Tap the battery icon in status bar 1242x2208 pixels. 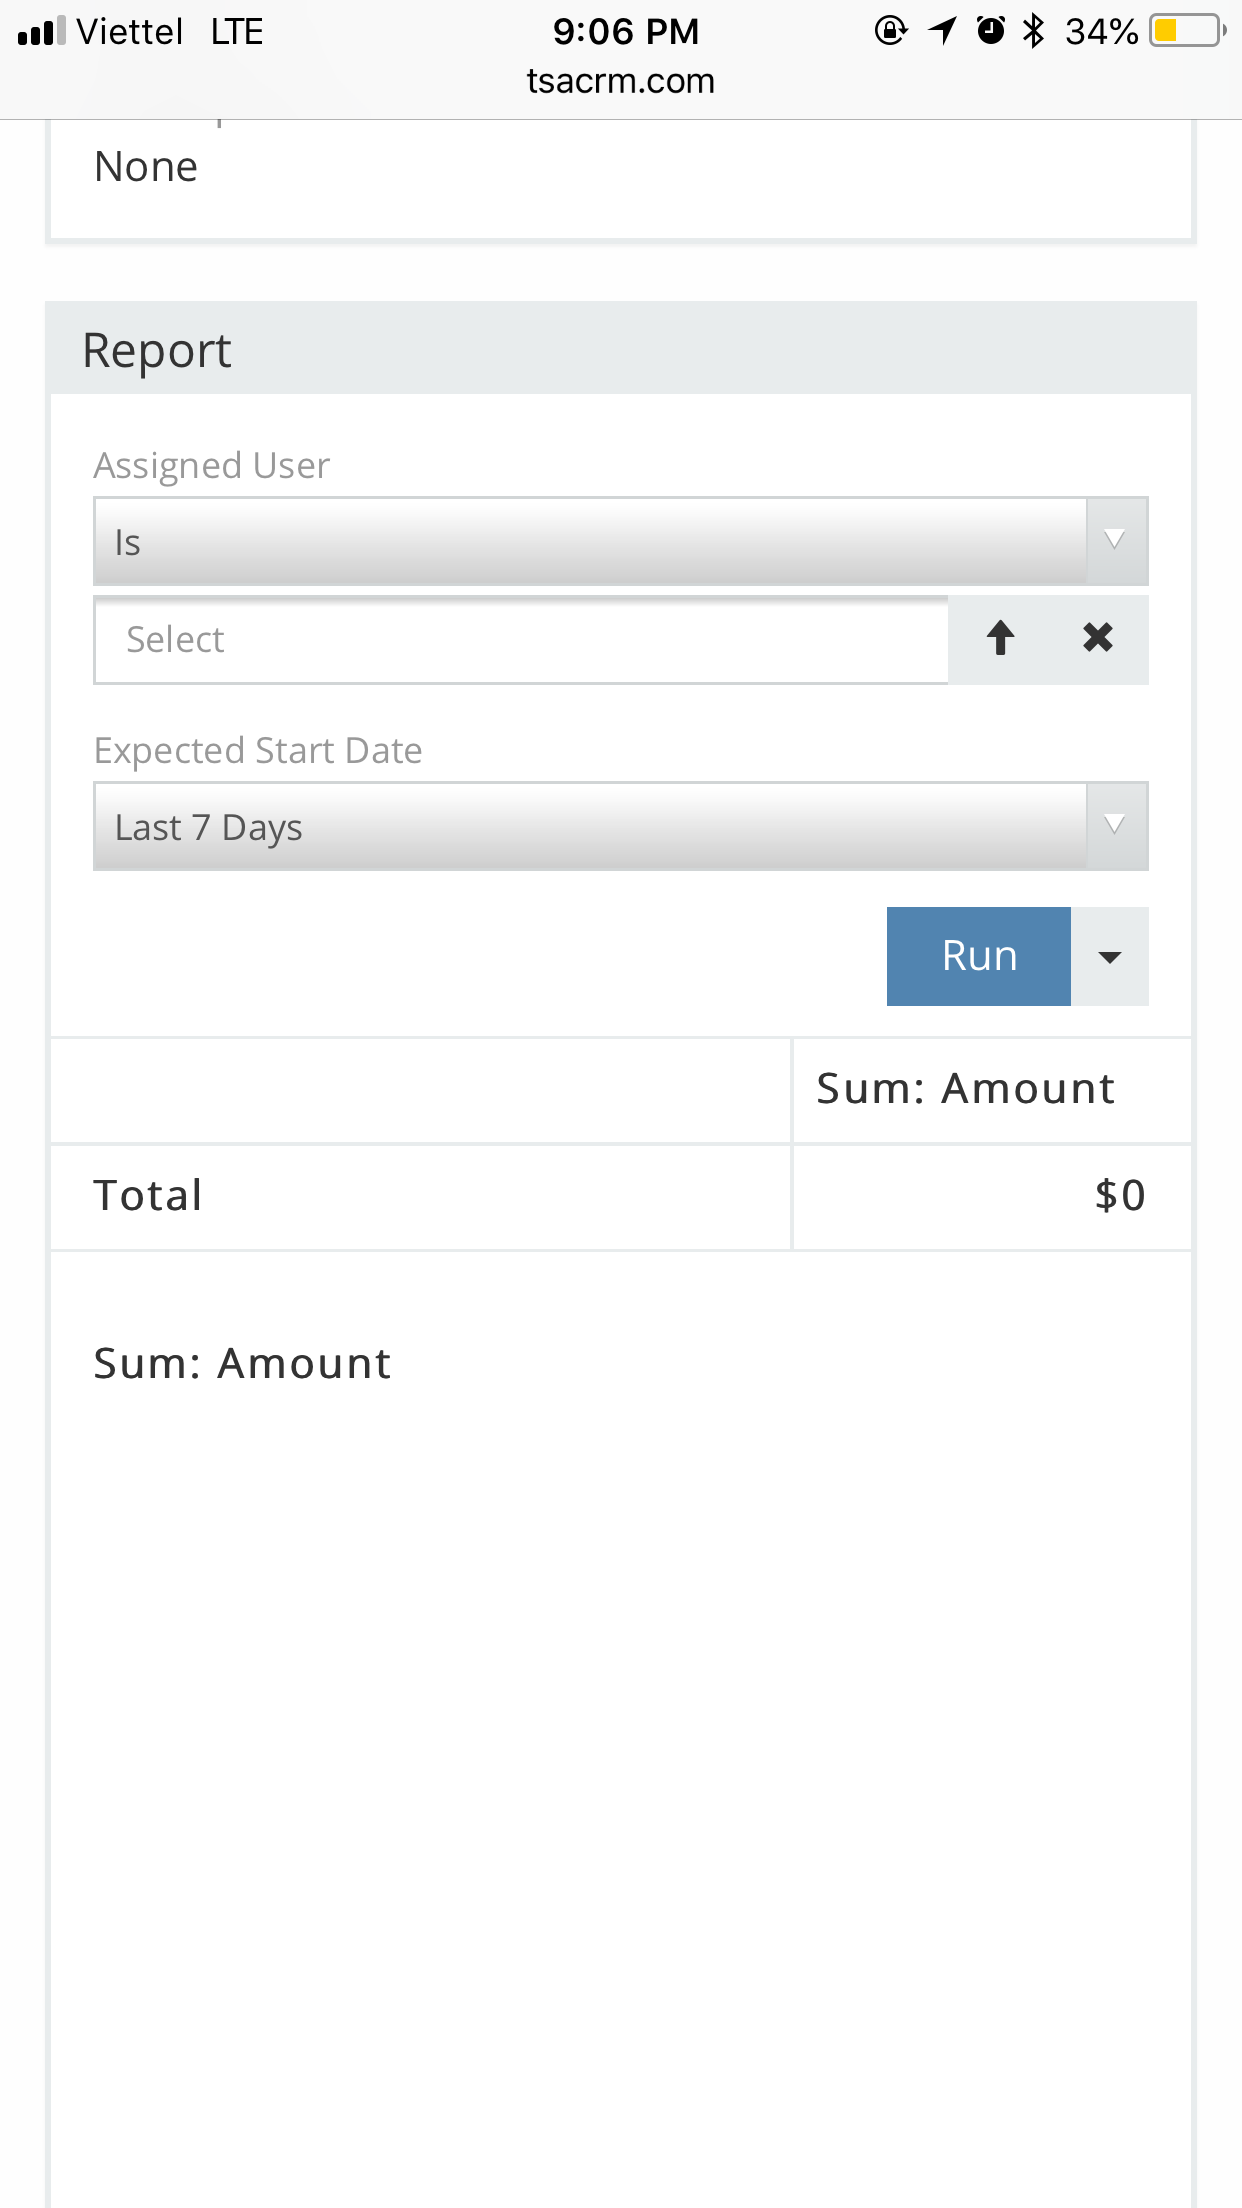(x=1187, y=31)
